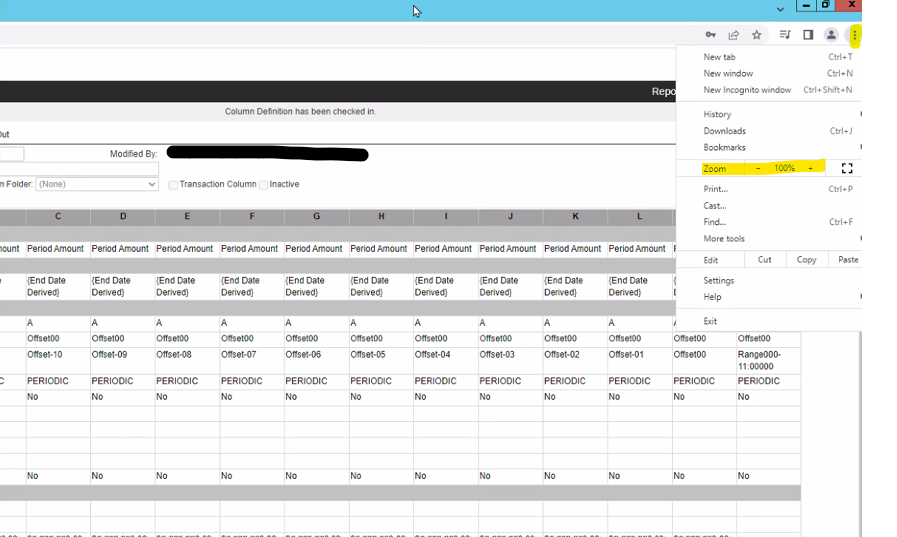Open New Incognito window

769,90
